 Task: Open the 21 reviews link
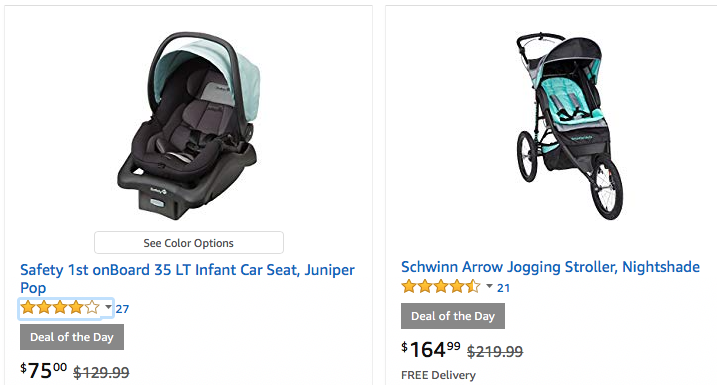tap(503, 288)
